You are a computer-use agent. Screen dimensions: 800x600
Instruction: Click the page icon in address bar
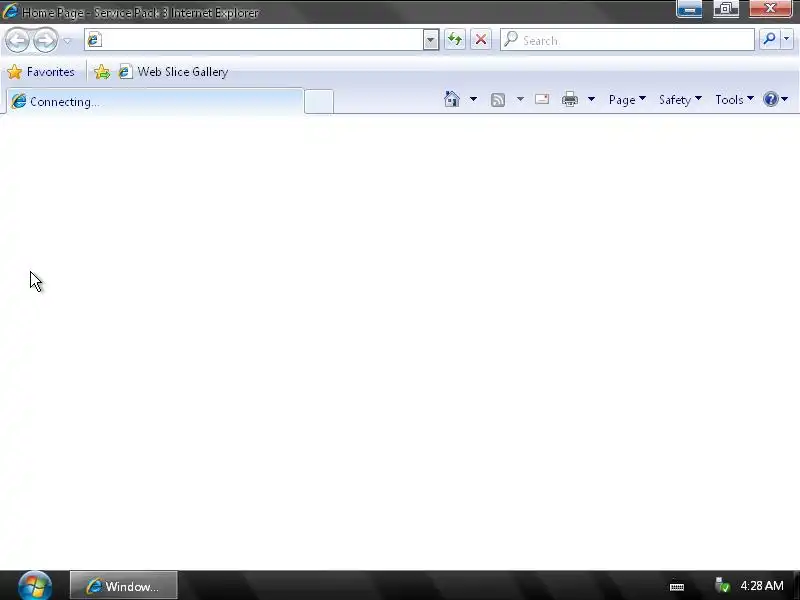(94, 40)
